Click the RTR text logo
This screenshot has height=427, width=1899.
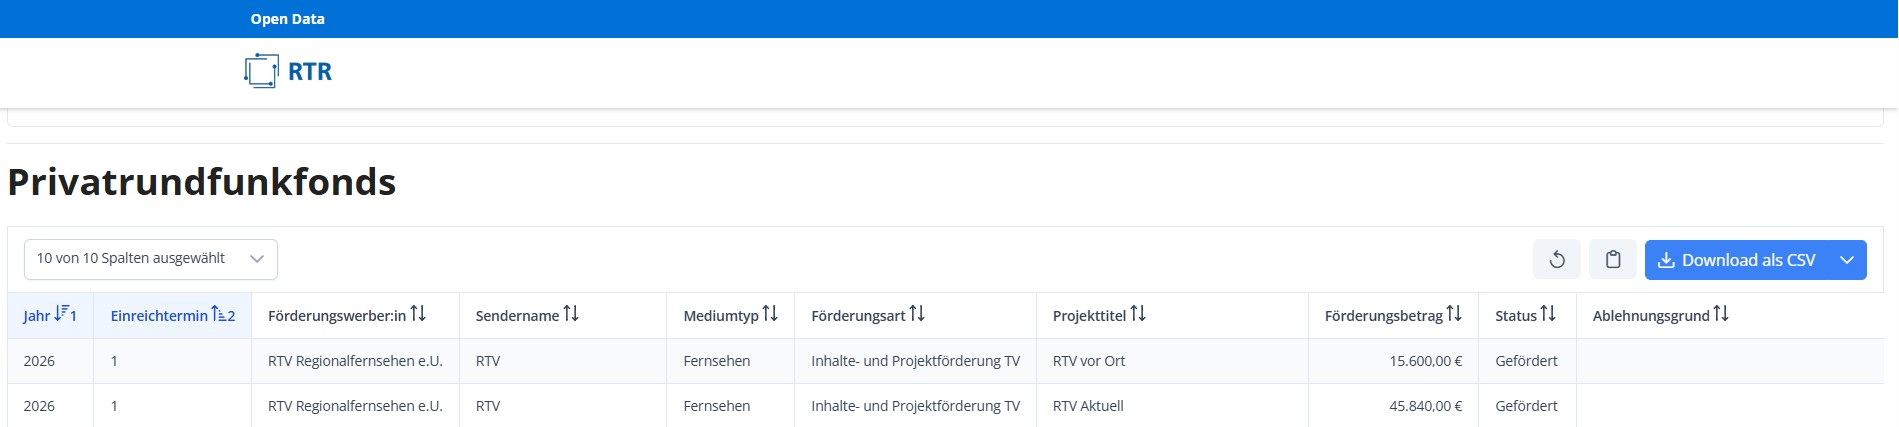point(310,72)
